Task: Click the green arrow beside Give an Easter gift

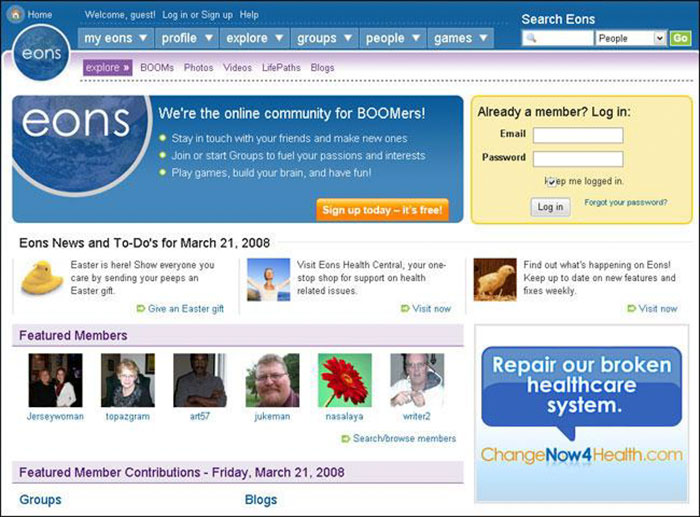Action: pyautogui.click(x=141, y=309)
